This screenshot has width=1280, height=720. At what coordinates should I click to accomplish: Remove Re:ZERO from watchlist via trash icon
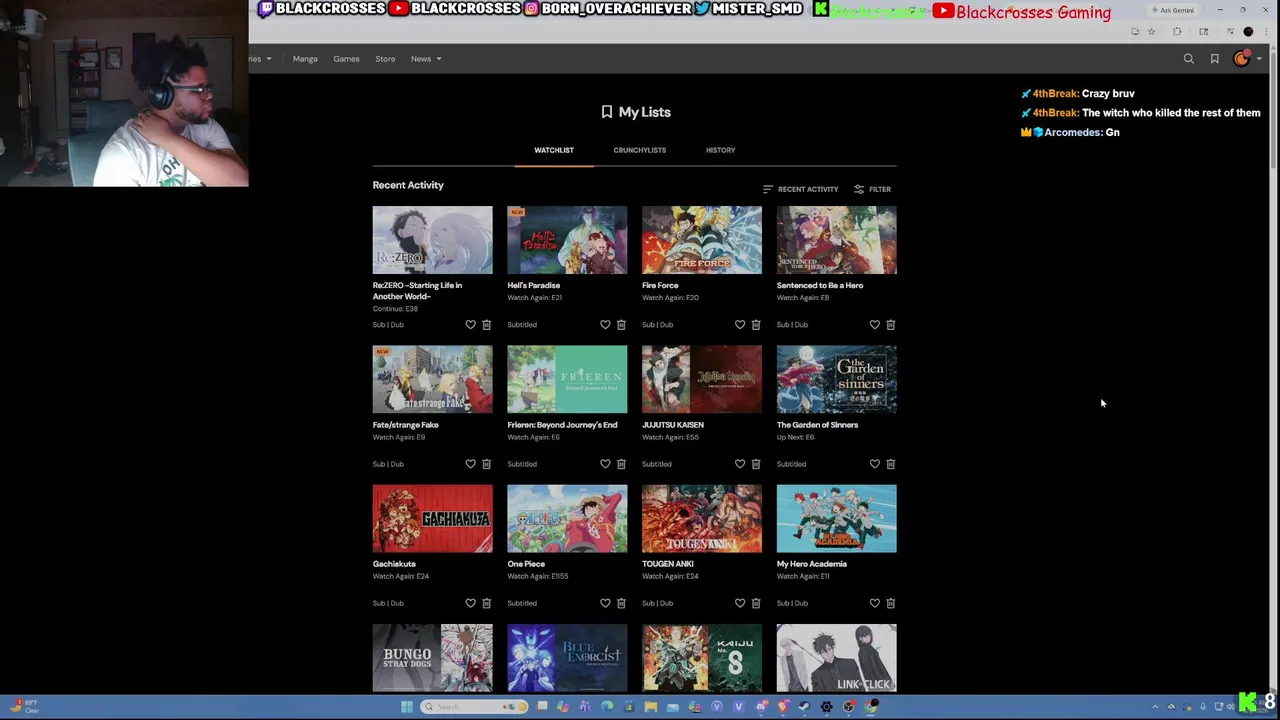[487, 325]
